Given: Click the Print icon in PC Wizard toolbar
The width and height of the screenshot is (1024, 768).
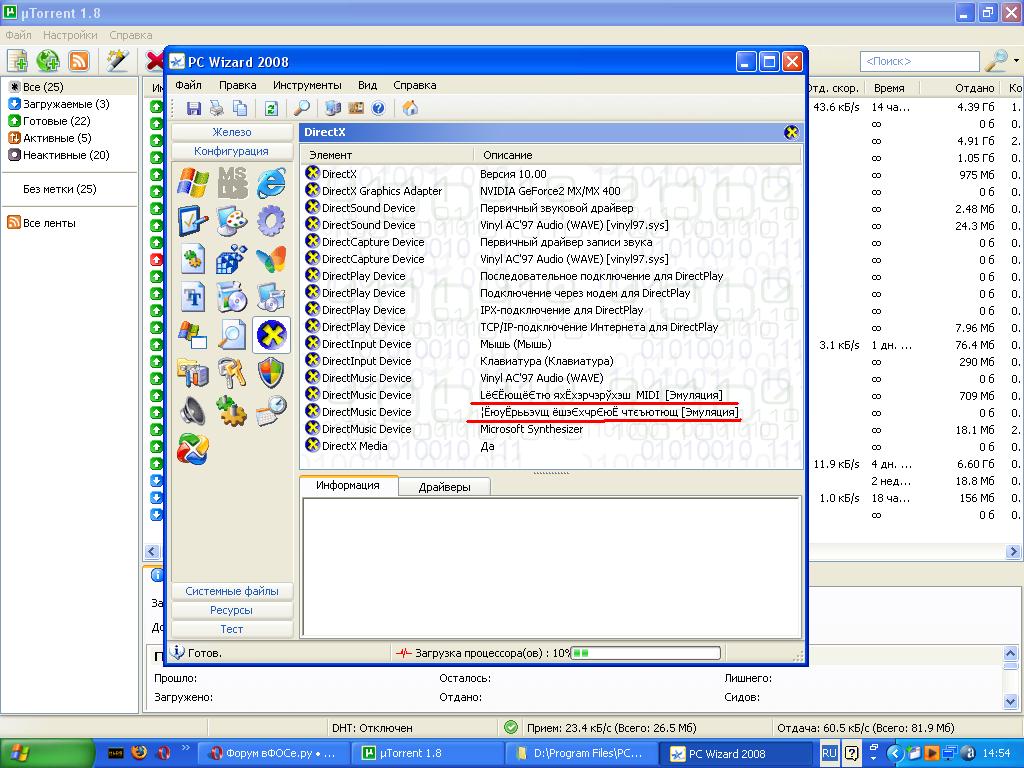Looking at the screenshot, I should click(x=216, y=108).
